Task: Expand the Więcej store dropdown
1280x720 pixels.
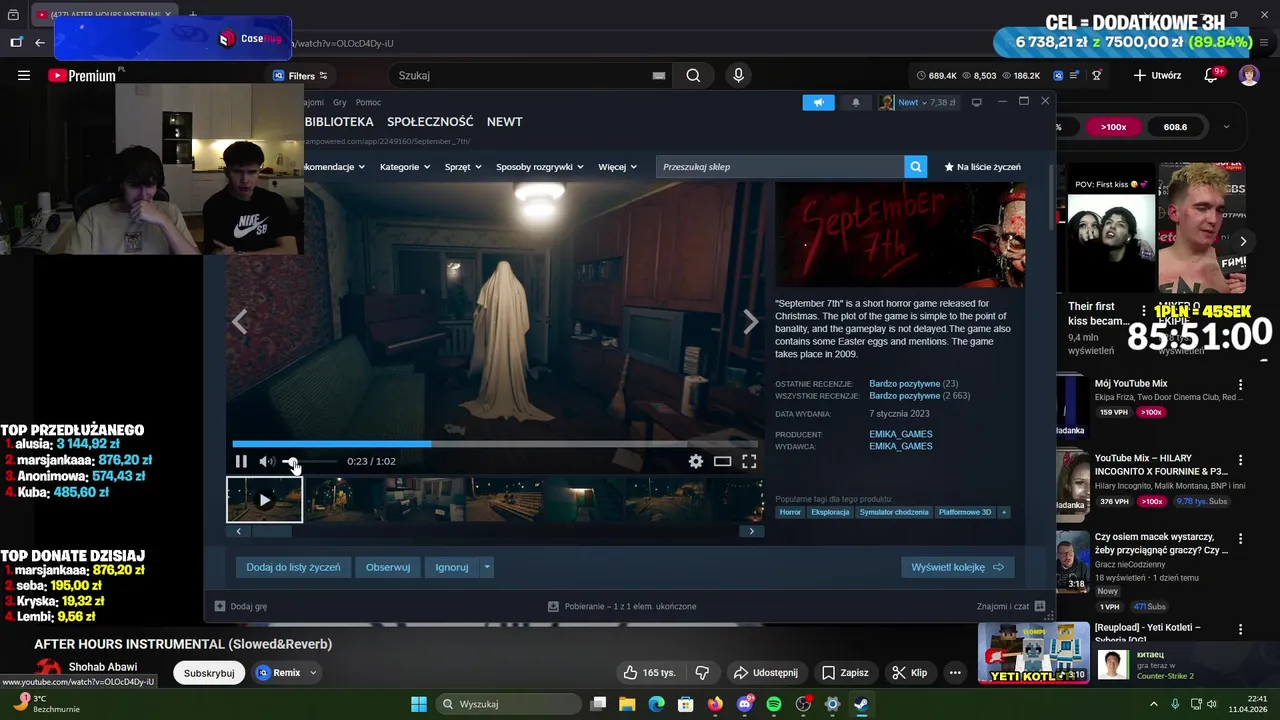Action: (618, 167)
